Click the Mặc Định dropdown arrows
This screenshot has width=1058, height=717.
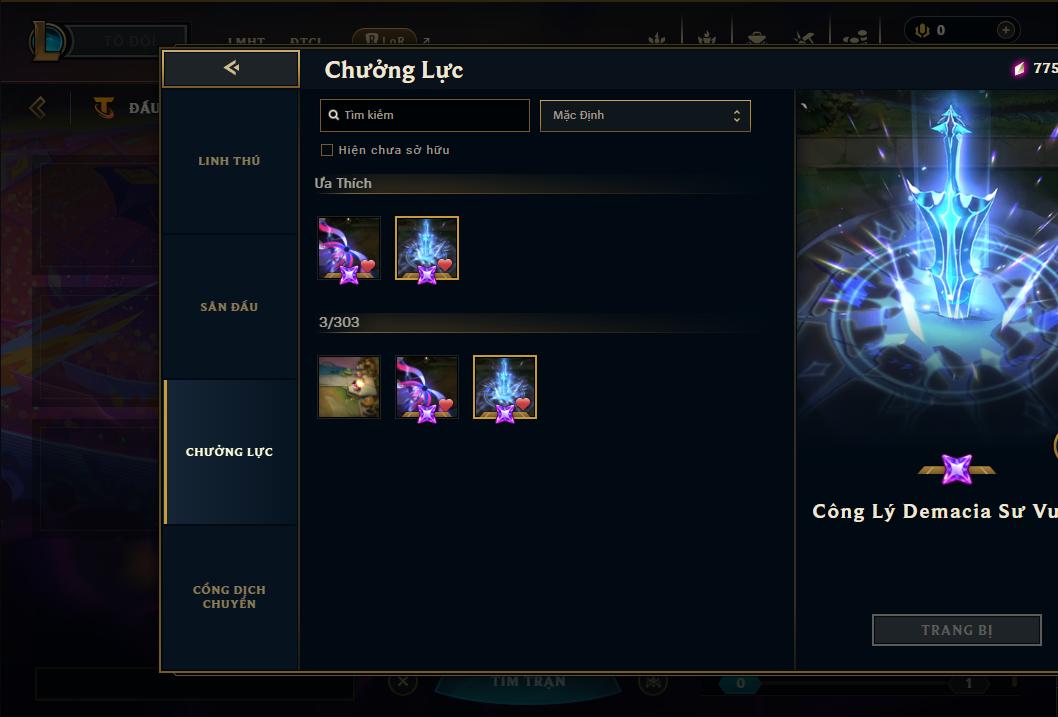point(737,116)
